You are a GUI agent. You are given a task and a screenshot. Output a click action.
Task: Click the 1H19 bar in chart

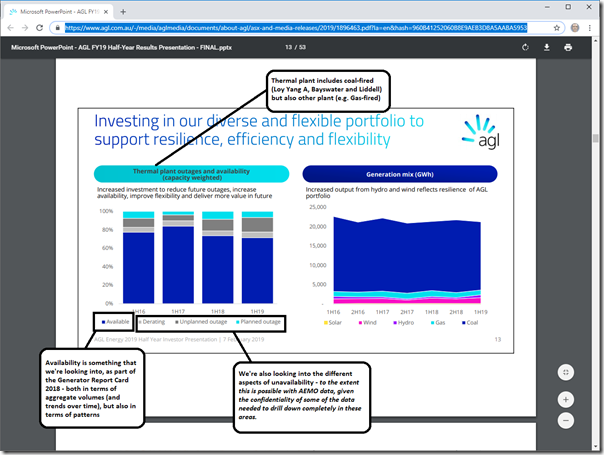(x=257, y=257)
